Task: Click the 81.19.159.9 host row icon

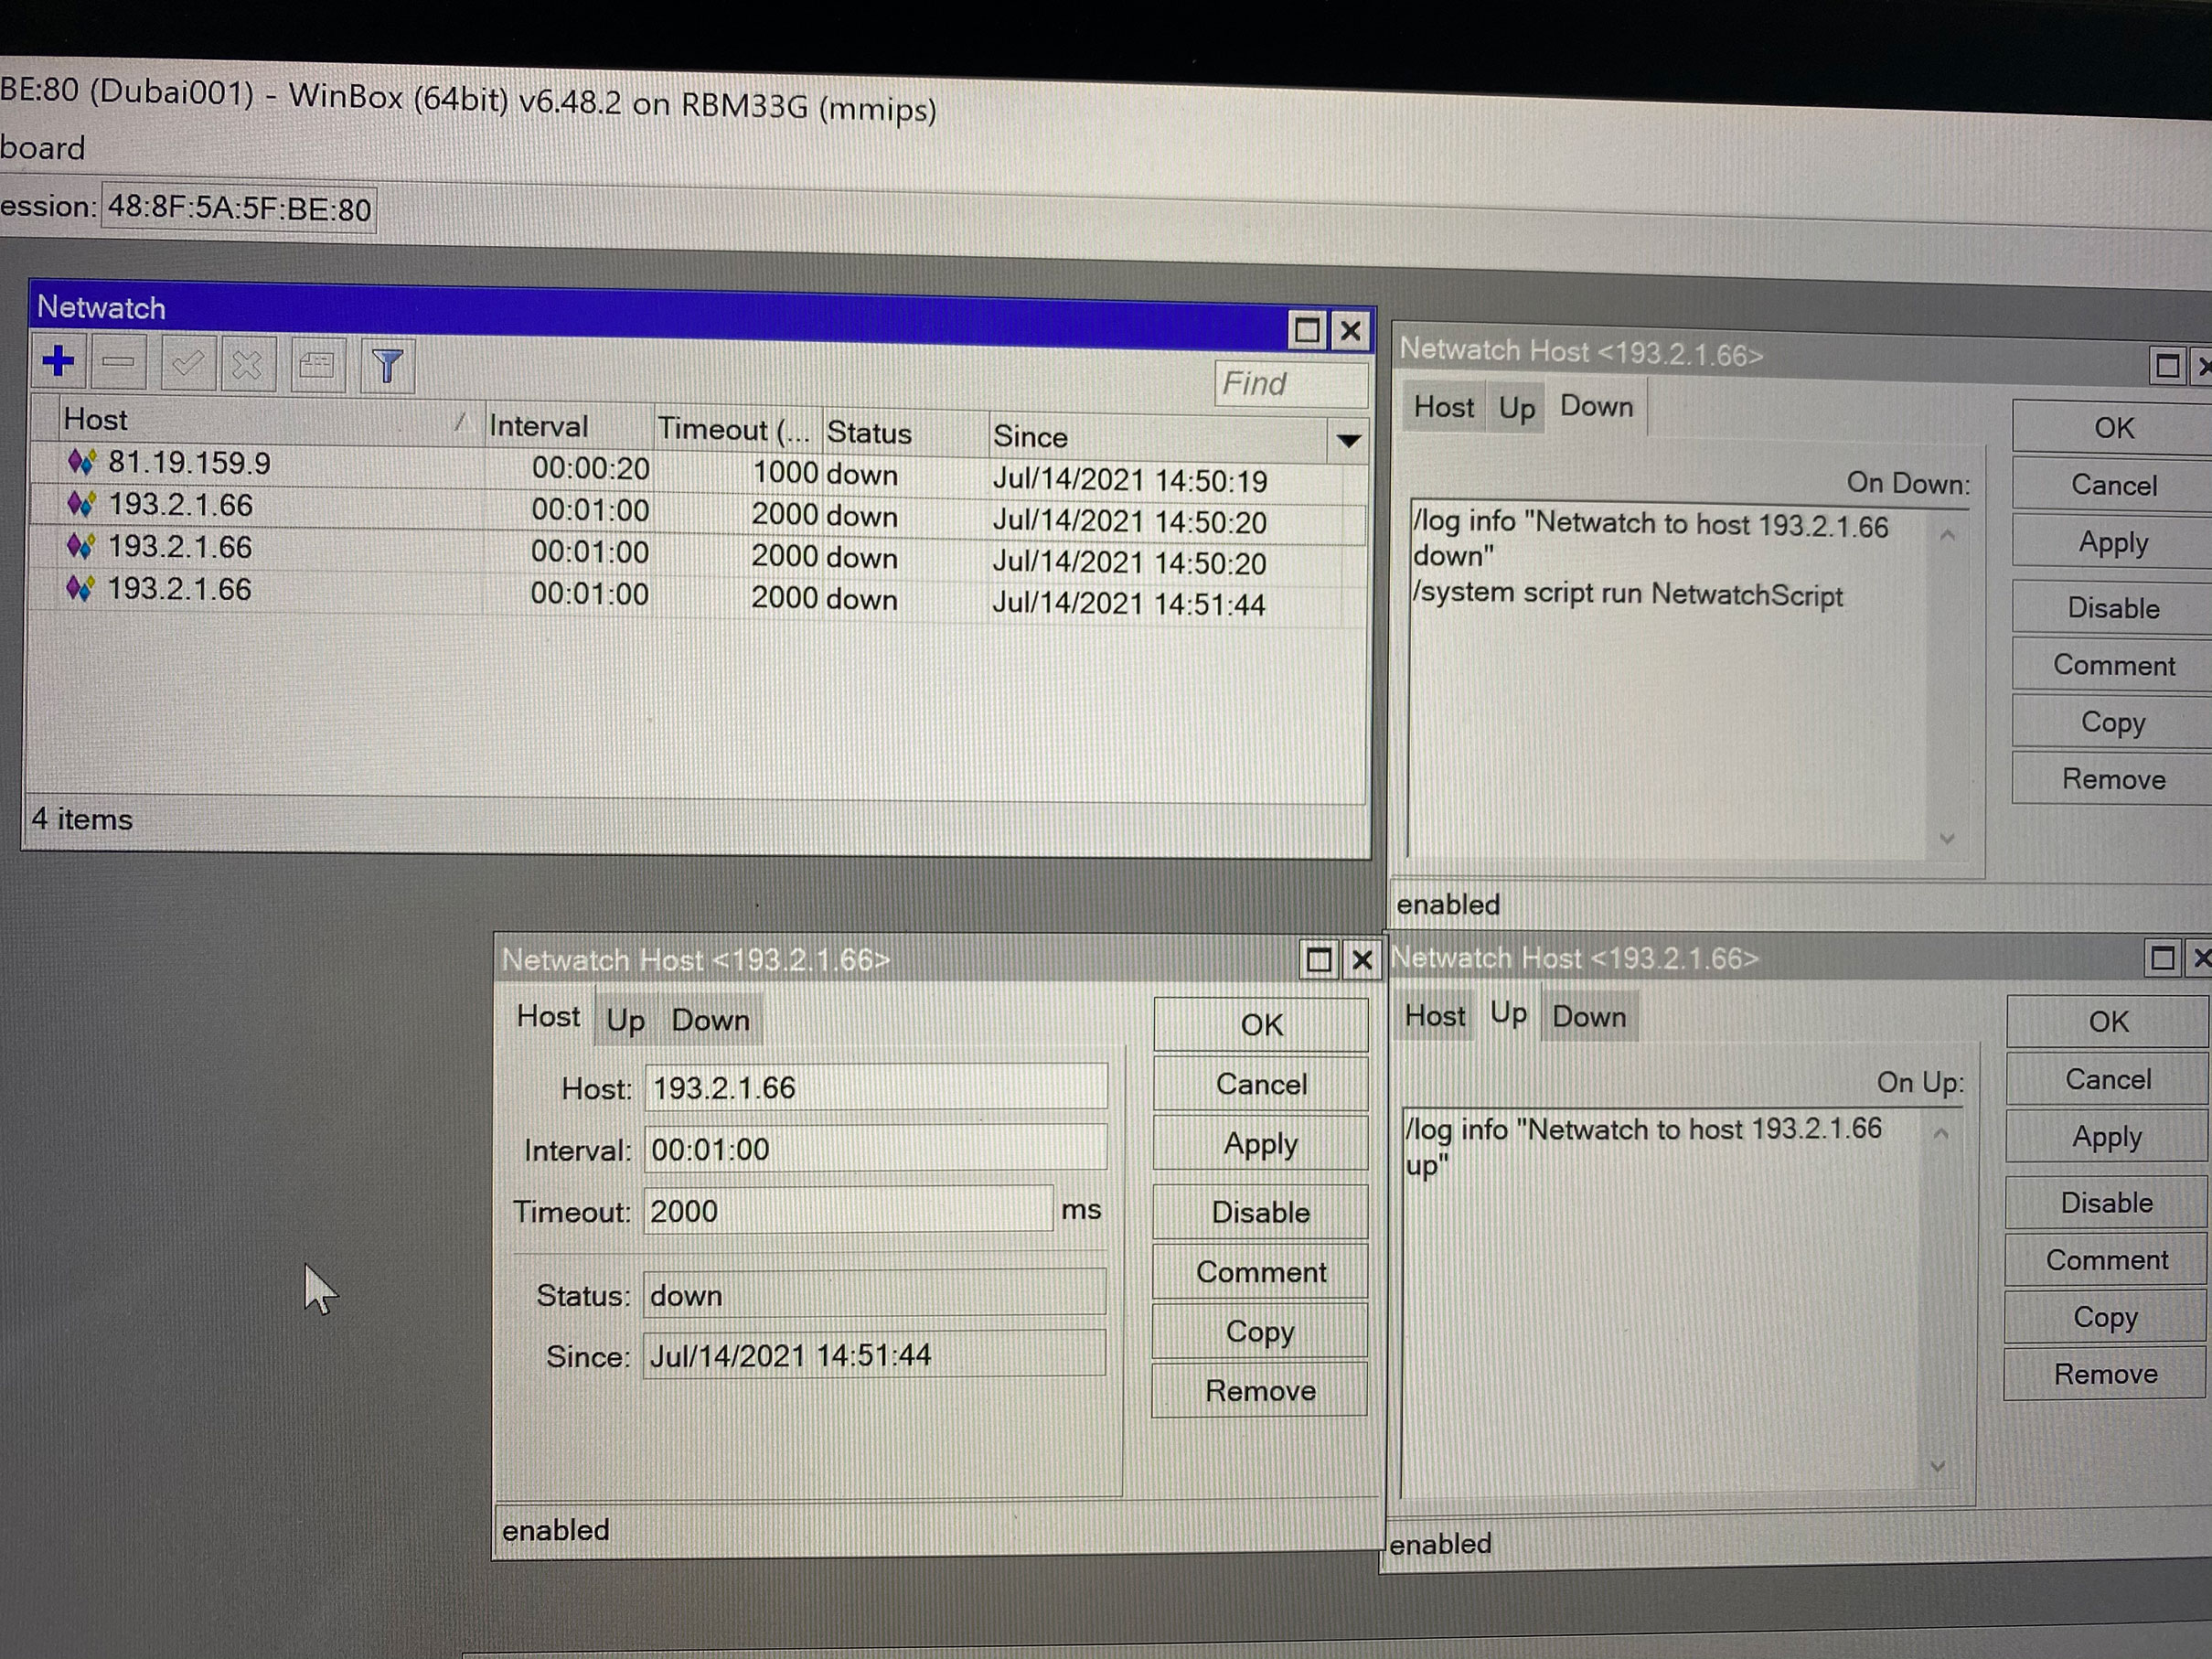Action: point(81,462)
